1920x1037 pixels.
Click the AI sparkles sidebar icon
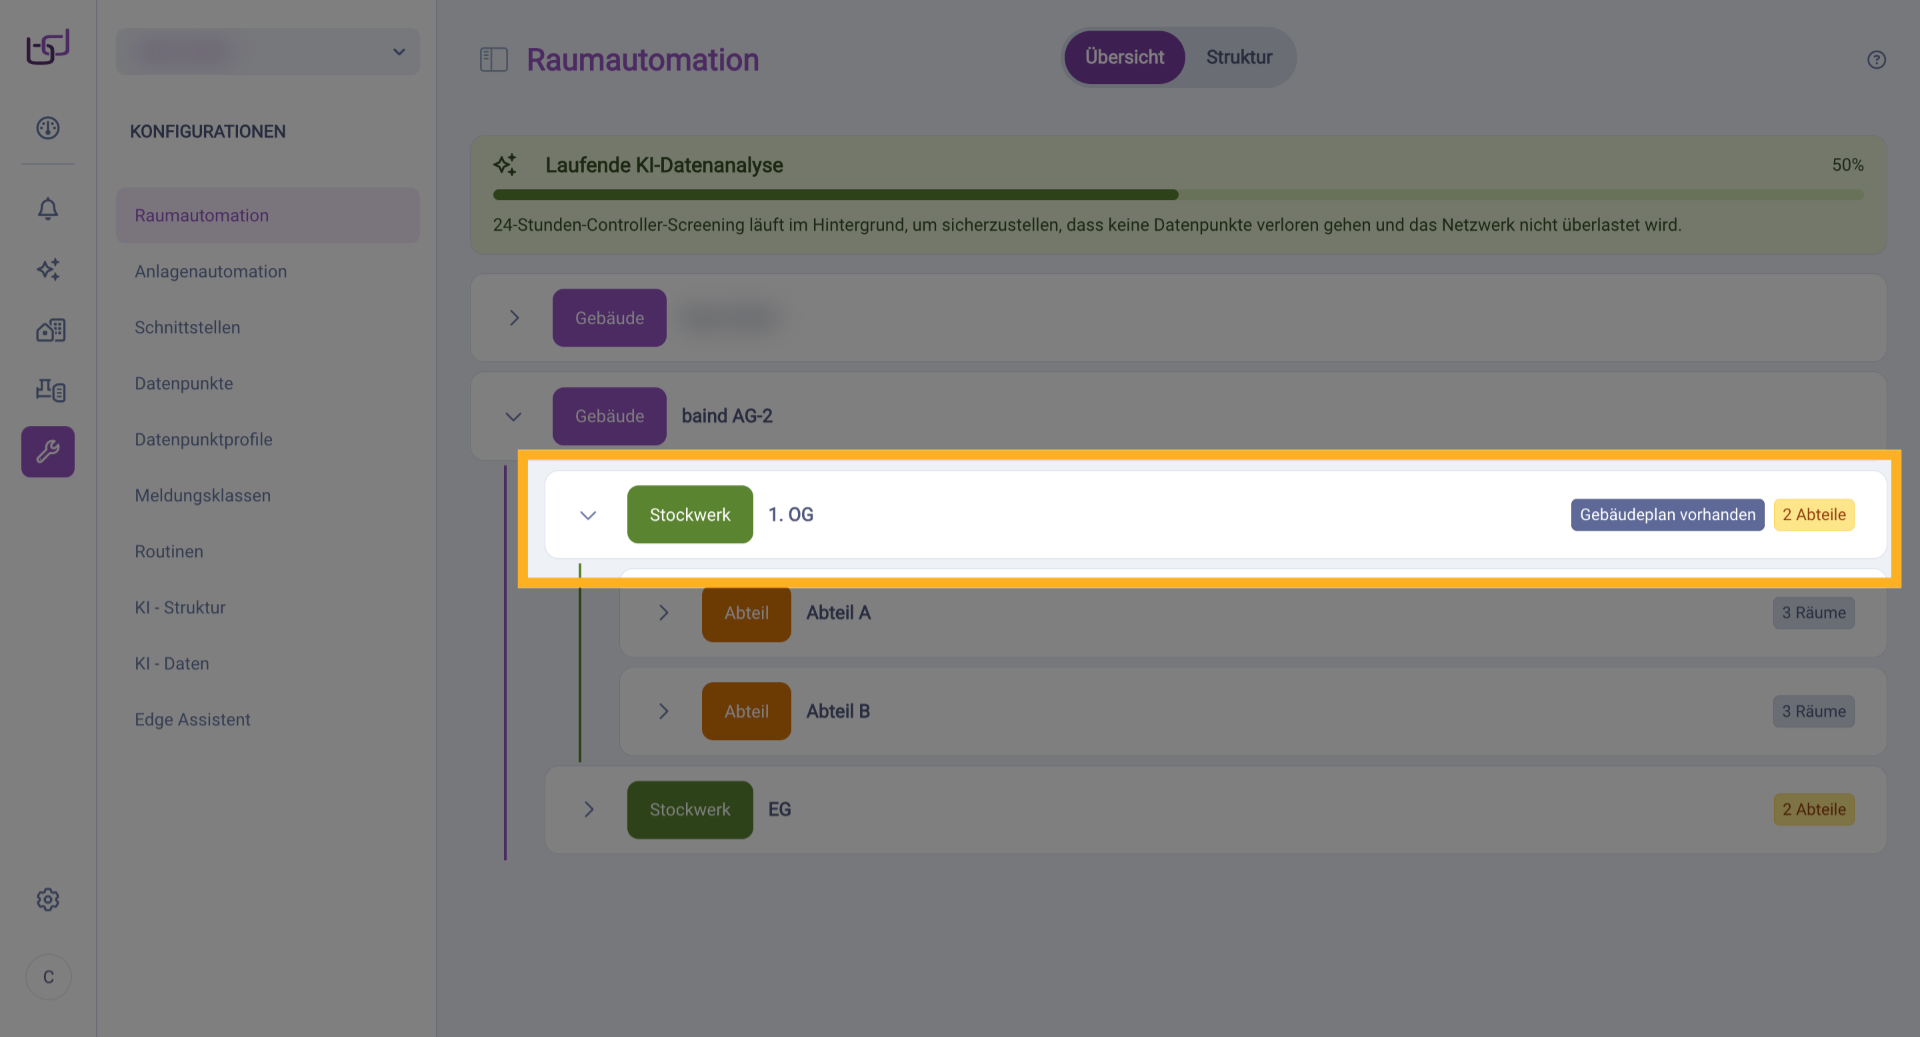[48, 269]
